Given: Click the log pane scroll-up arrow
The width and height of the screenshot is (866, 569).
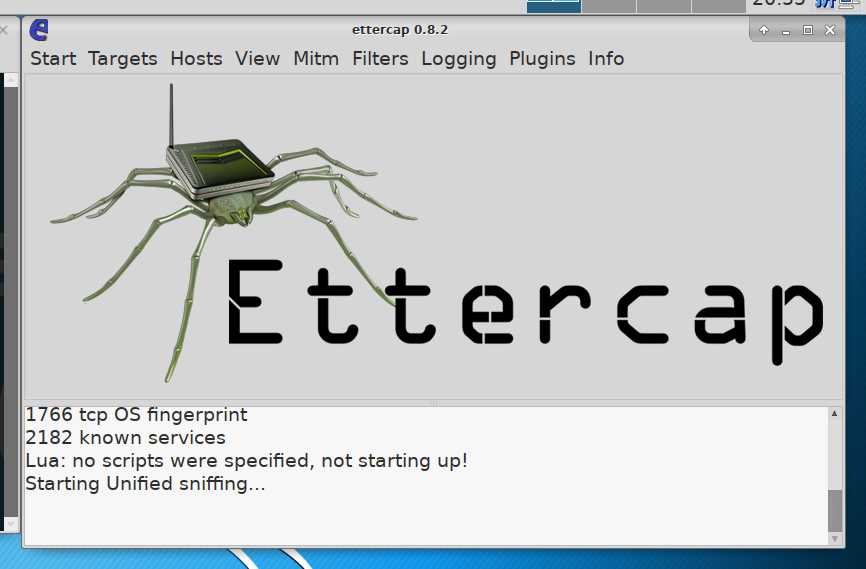Looking at the screenshot, I should pos(835,413).
